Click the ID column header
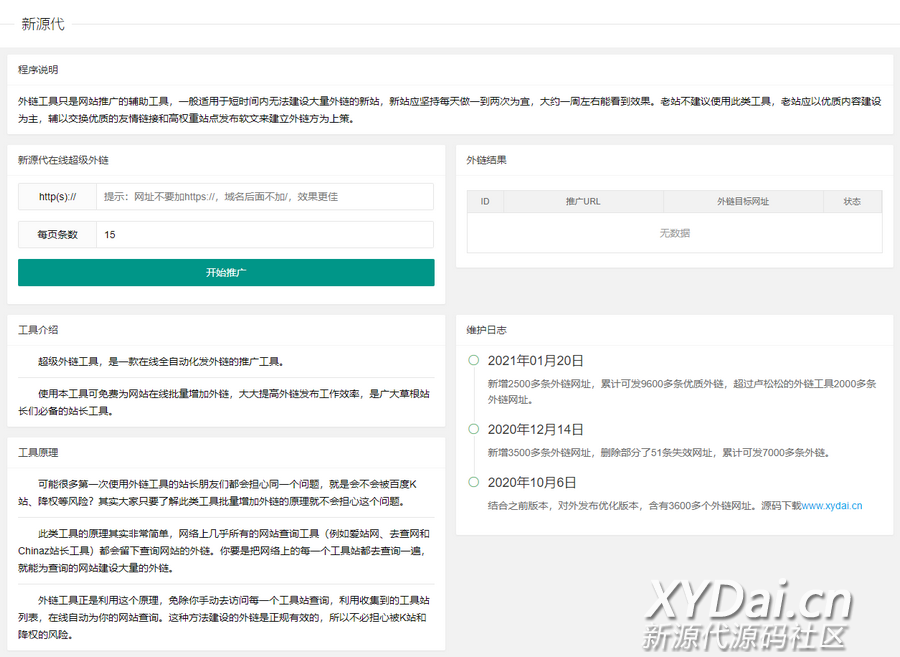Viewport: 900px width, 657px height. [485, 201]
